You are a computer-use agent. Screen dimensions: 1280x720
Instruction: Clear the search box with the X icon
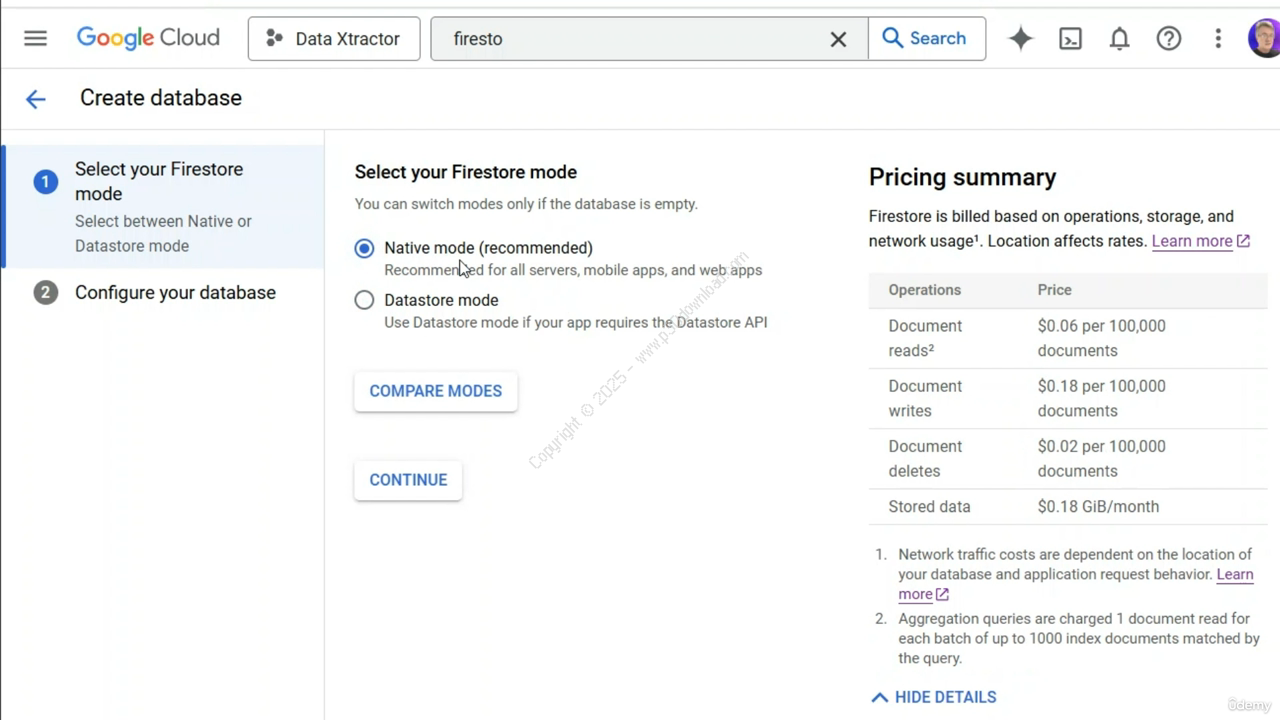pyautogui.click(x=838, y=39)
